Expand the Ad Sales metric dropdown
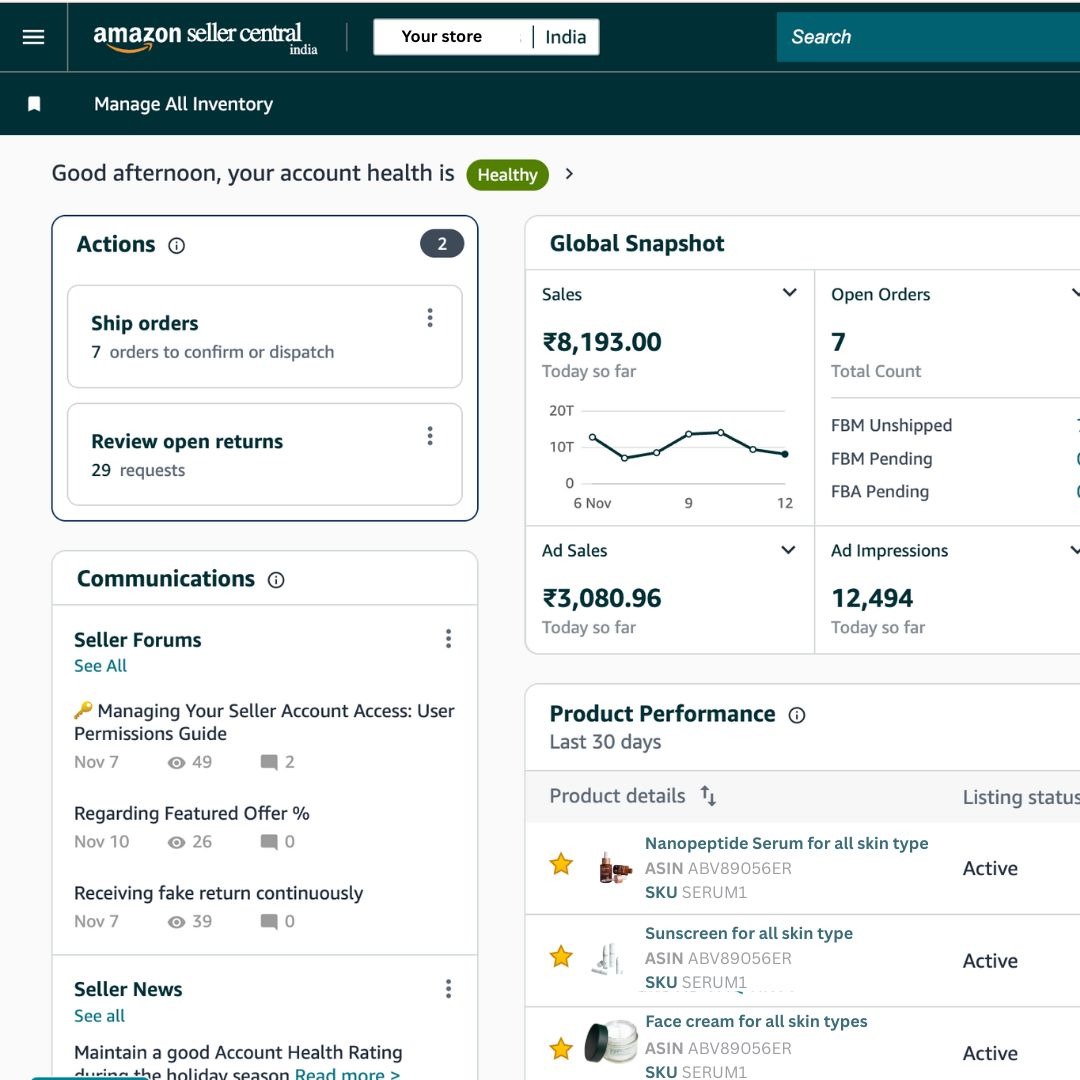Image resolution: width=1080 pixels, height=1080 pixels. [x=788, y=550]
